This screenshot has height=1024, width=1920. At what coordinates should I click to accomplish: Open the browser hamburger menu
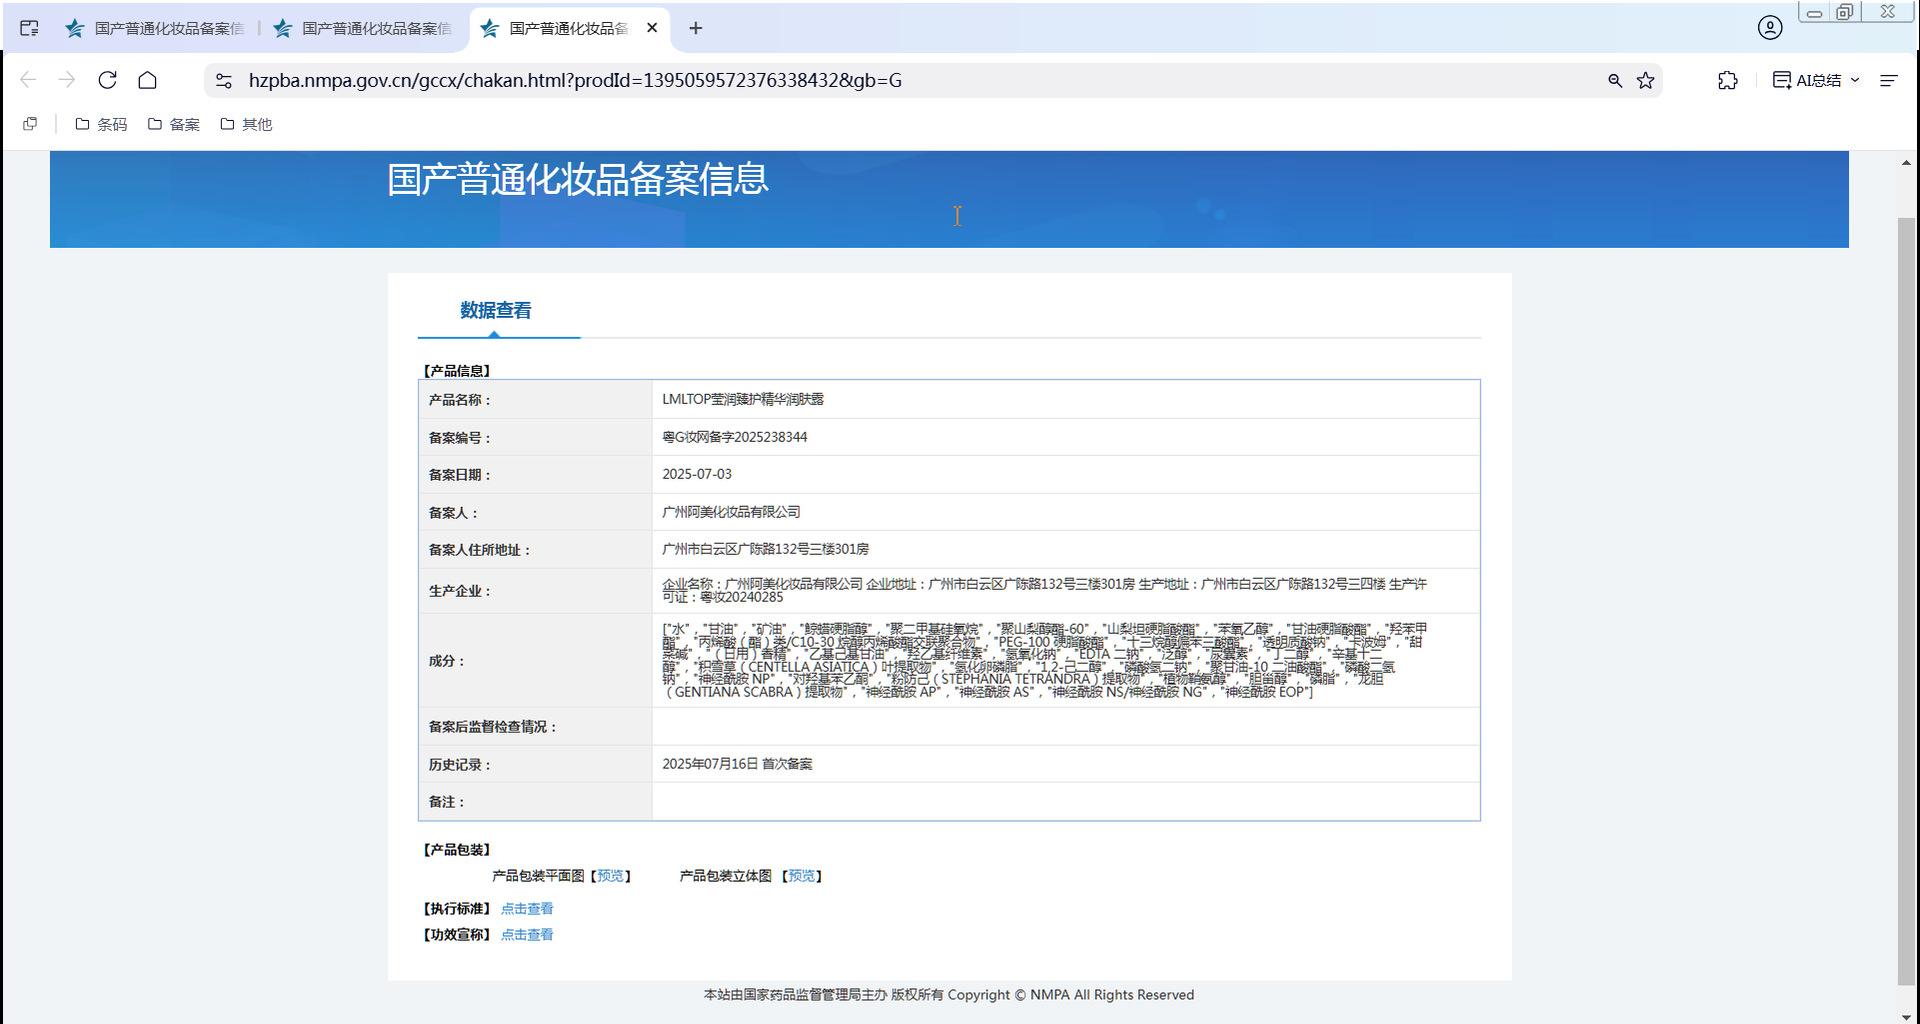point(1888,80)
